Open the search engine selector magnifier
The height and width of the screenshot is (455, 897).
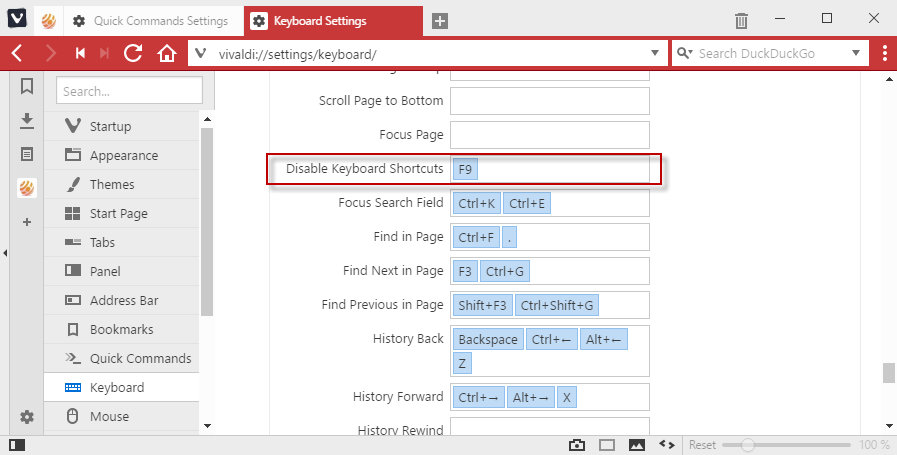coord(683,53)
